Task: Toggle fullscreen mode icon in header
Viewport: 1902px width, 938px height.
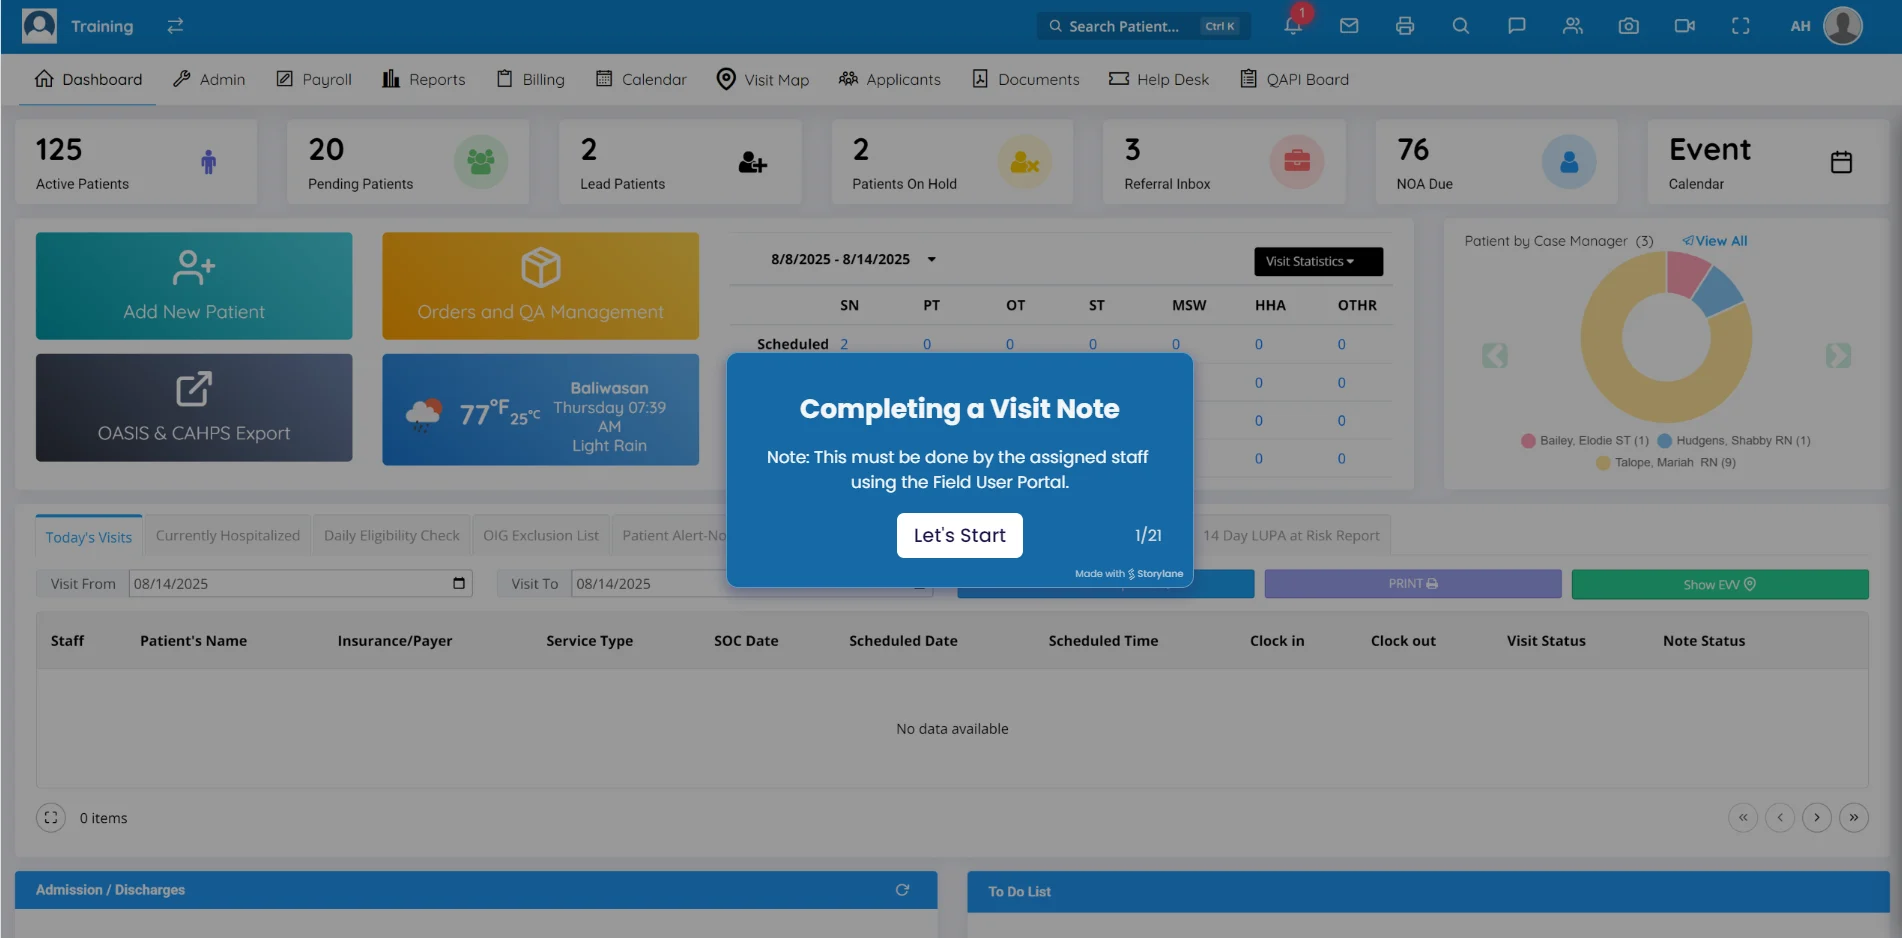Action: click(x=1741, y=26)
